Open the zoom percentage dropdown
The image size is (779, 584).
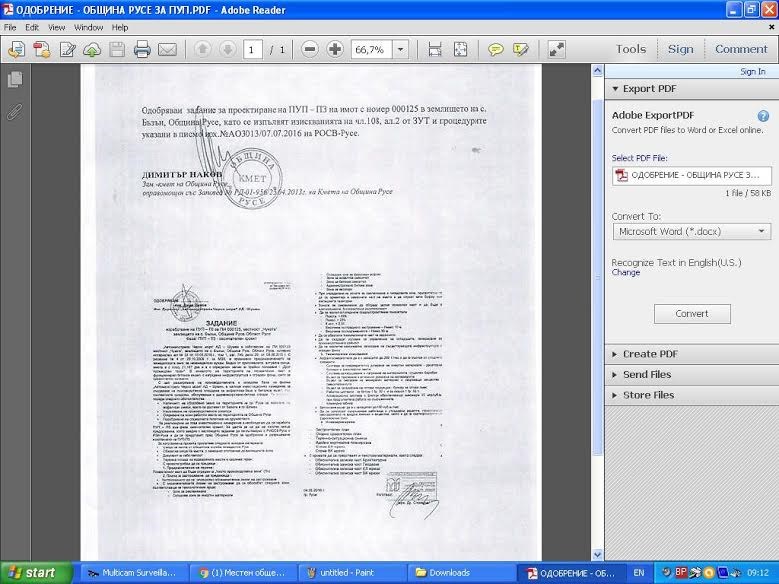coord(401,49)
